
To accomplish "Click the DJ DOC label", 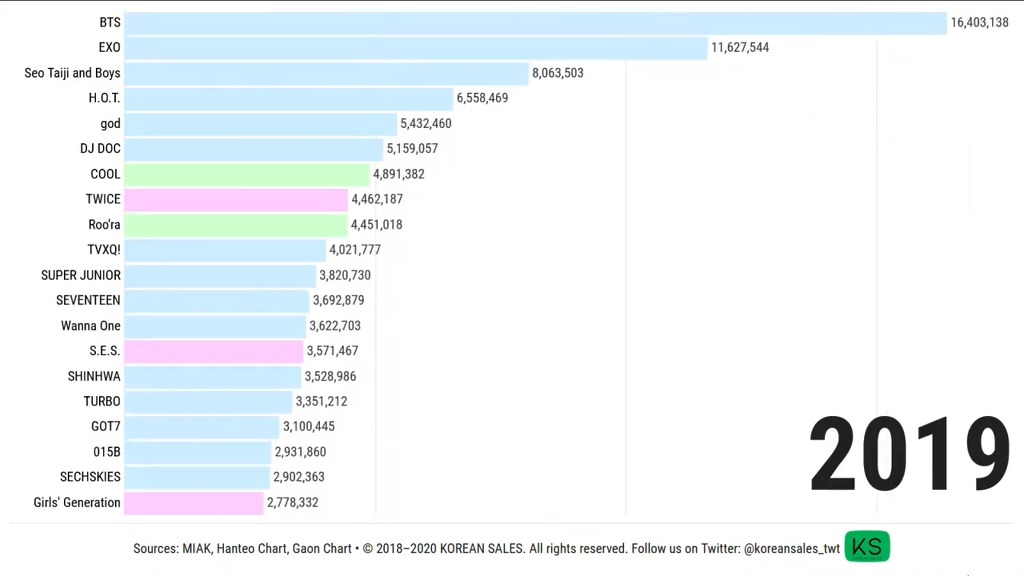I will tap(101, 149).
